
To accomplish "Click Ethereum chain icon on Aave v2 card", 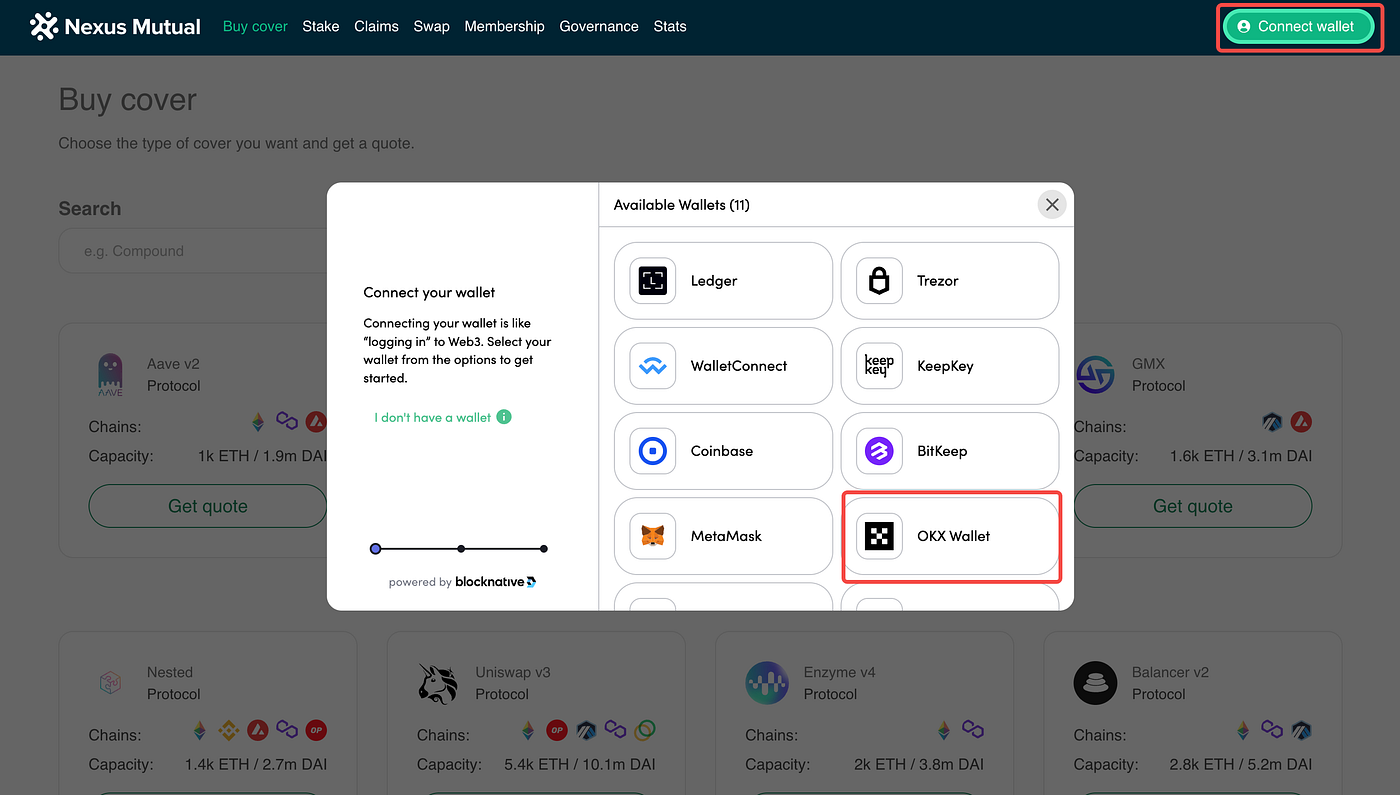I will coord(258,422).
